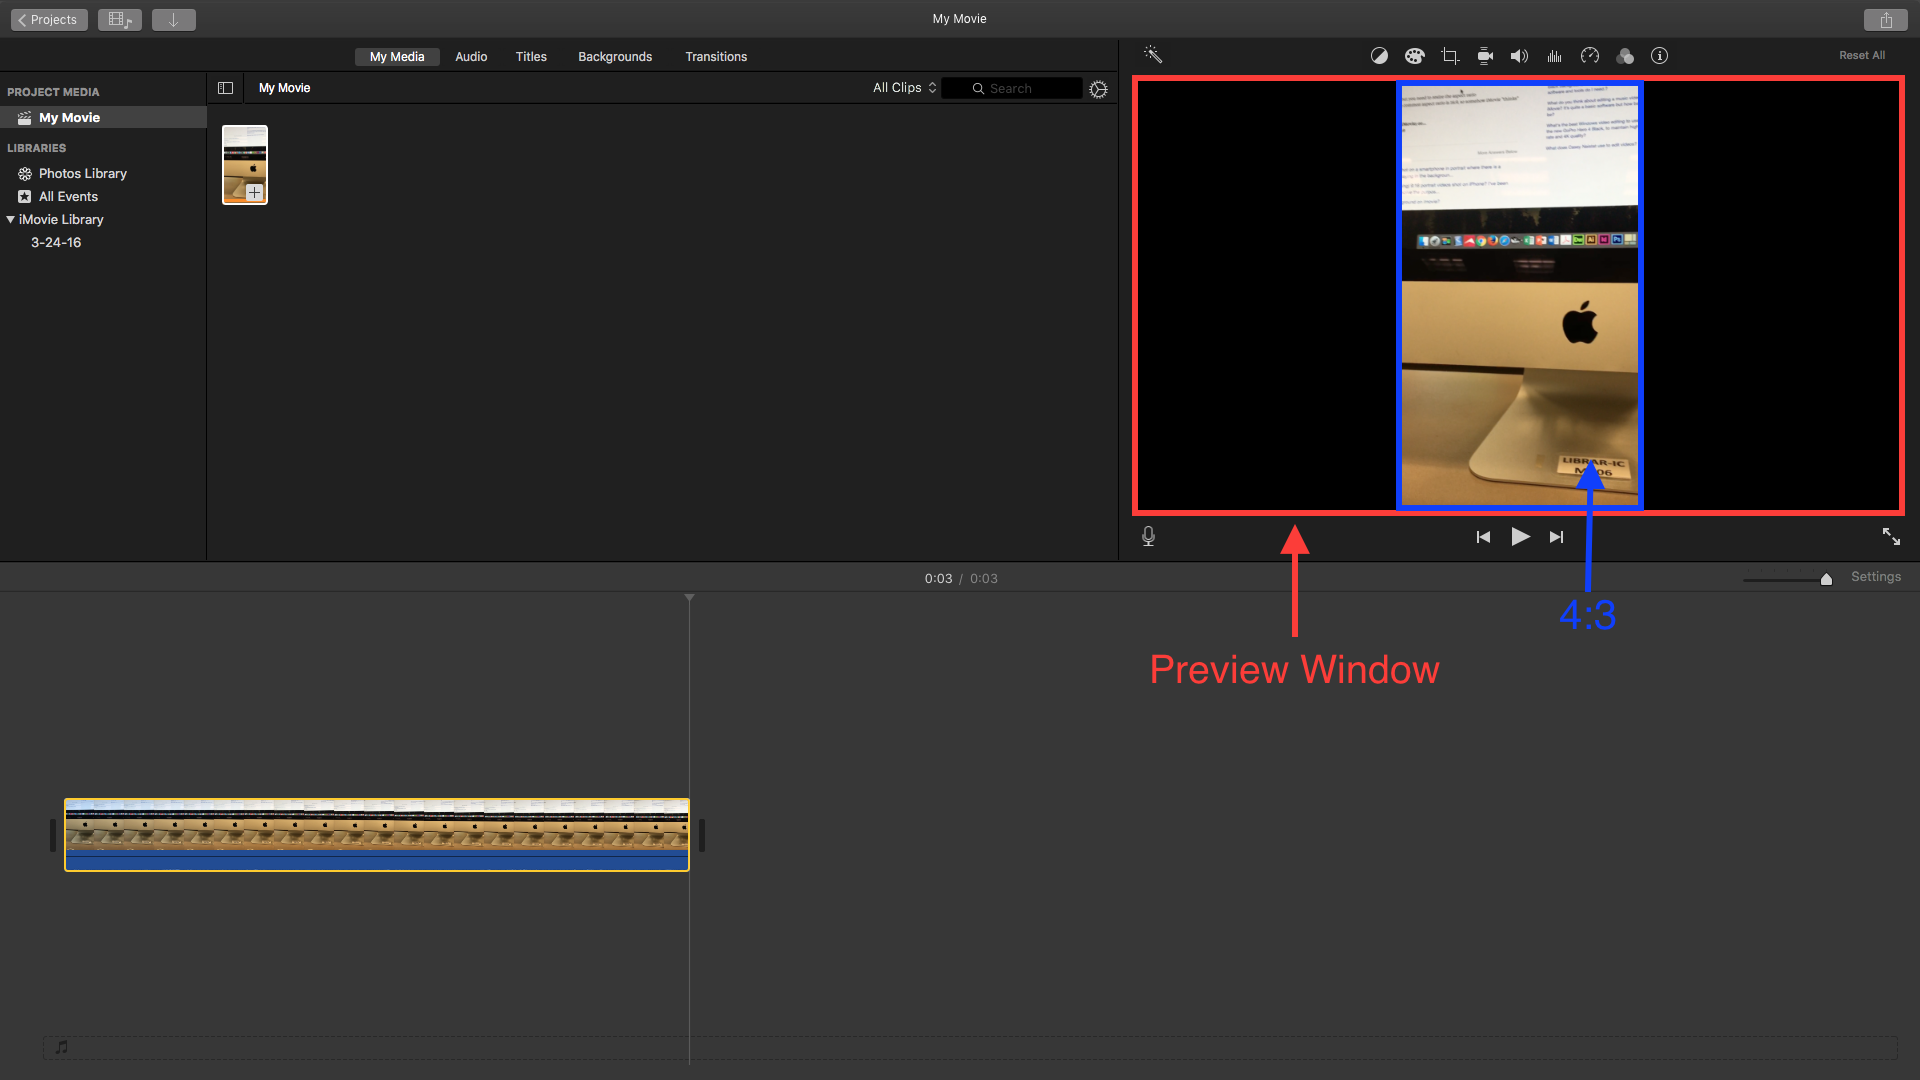Open the speed adjustment speedometer icon

click(x=1590, y=56)
